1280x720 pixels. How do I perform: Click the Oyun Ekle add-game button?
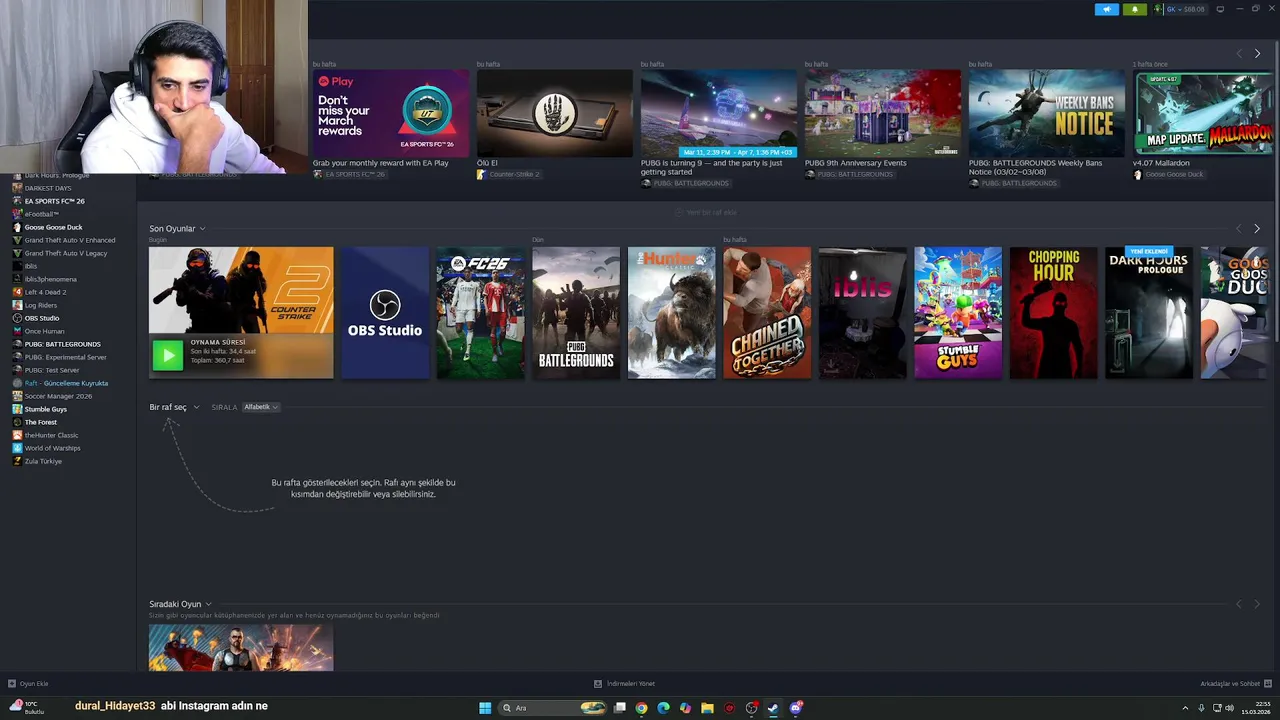(28, 684)
